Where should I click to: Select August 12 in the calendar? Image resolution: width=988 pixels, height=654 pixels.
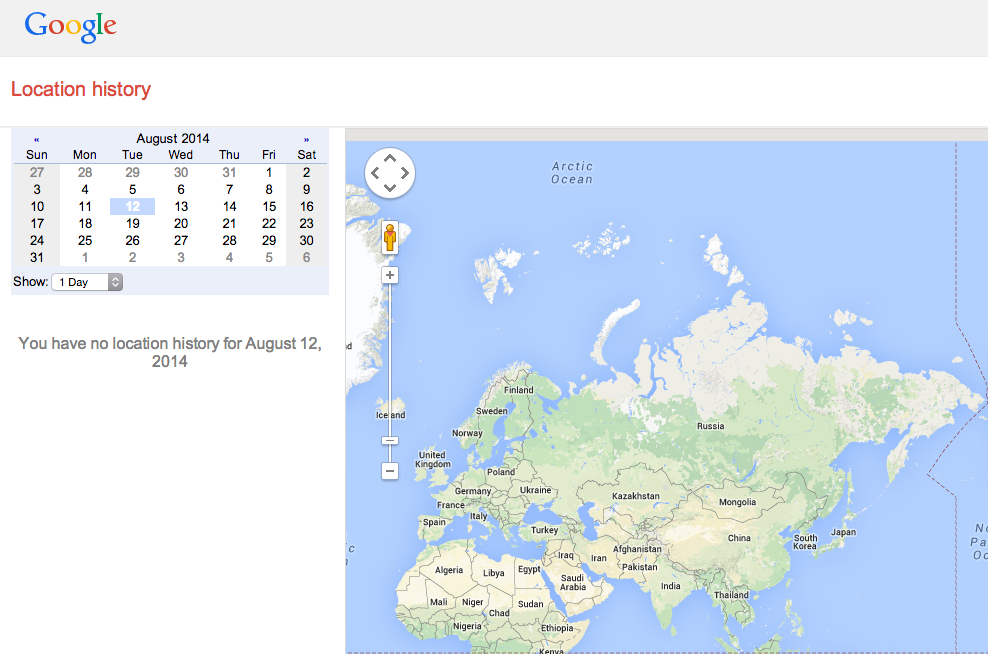point(132,206)
